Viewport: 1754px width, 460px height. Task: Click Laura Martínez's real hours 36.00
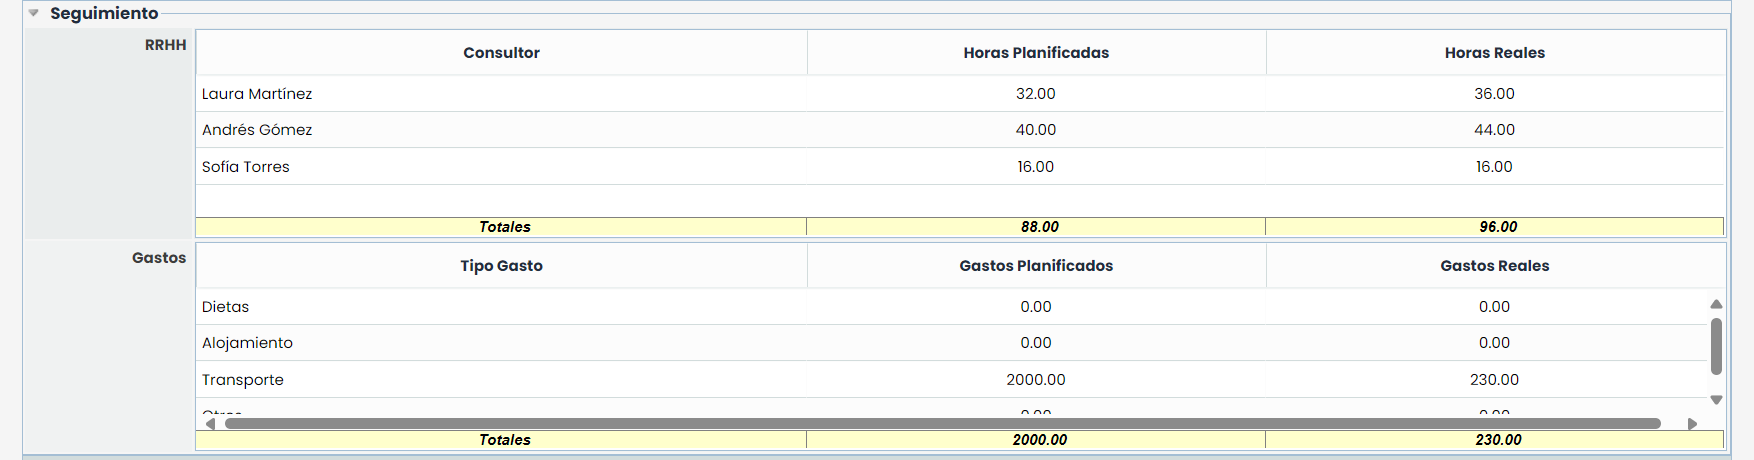tap(1494, 94)
